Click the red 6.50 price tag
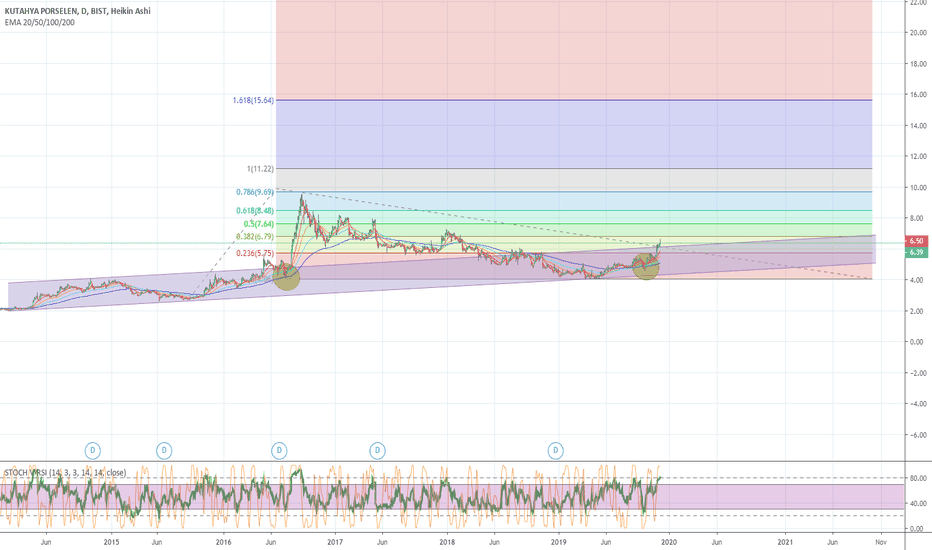The width and height of the screenshot is (932, 550). [916, 241]
